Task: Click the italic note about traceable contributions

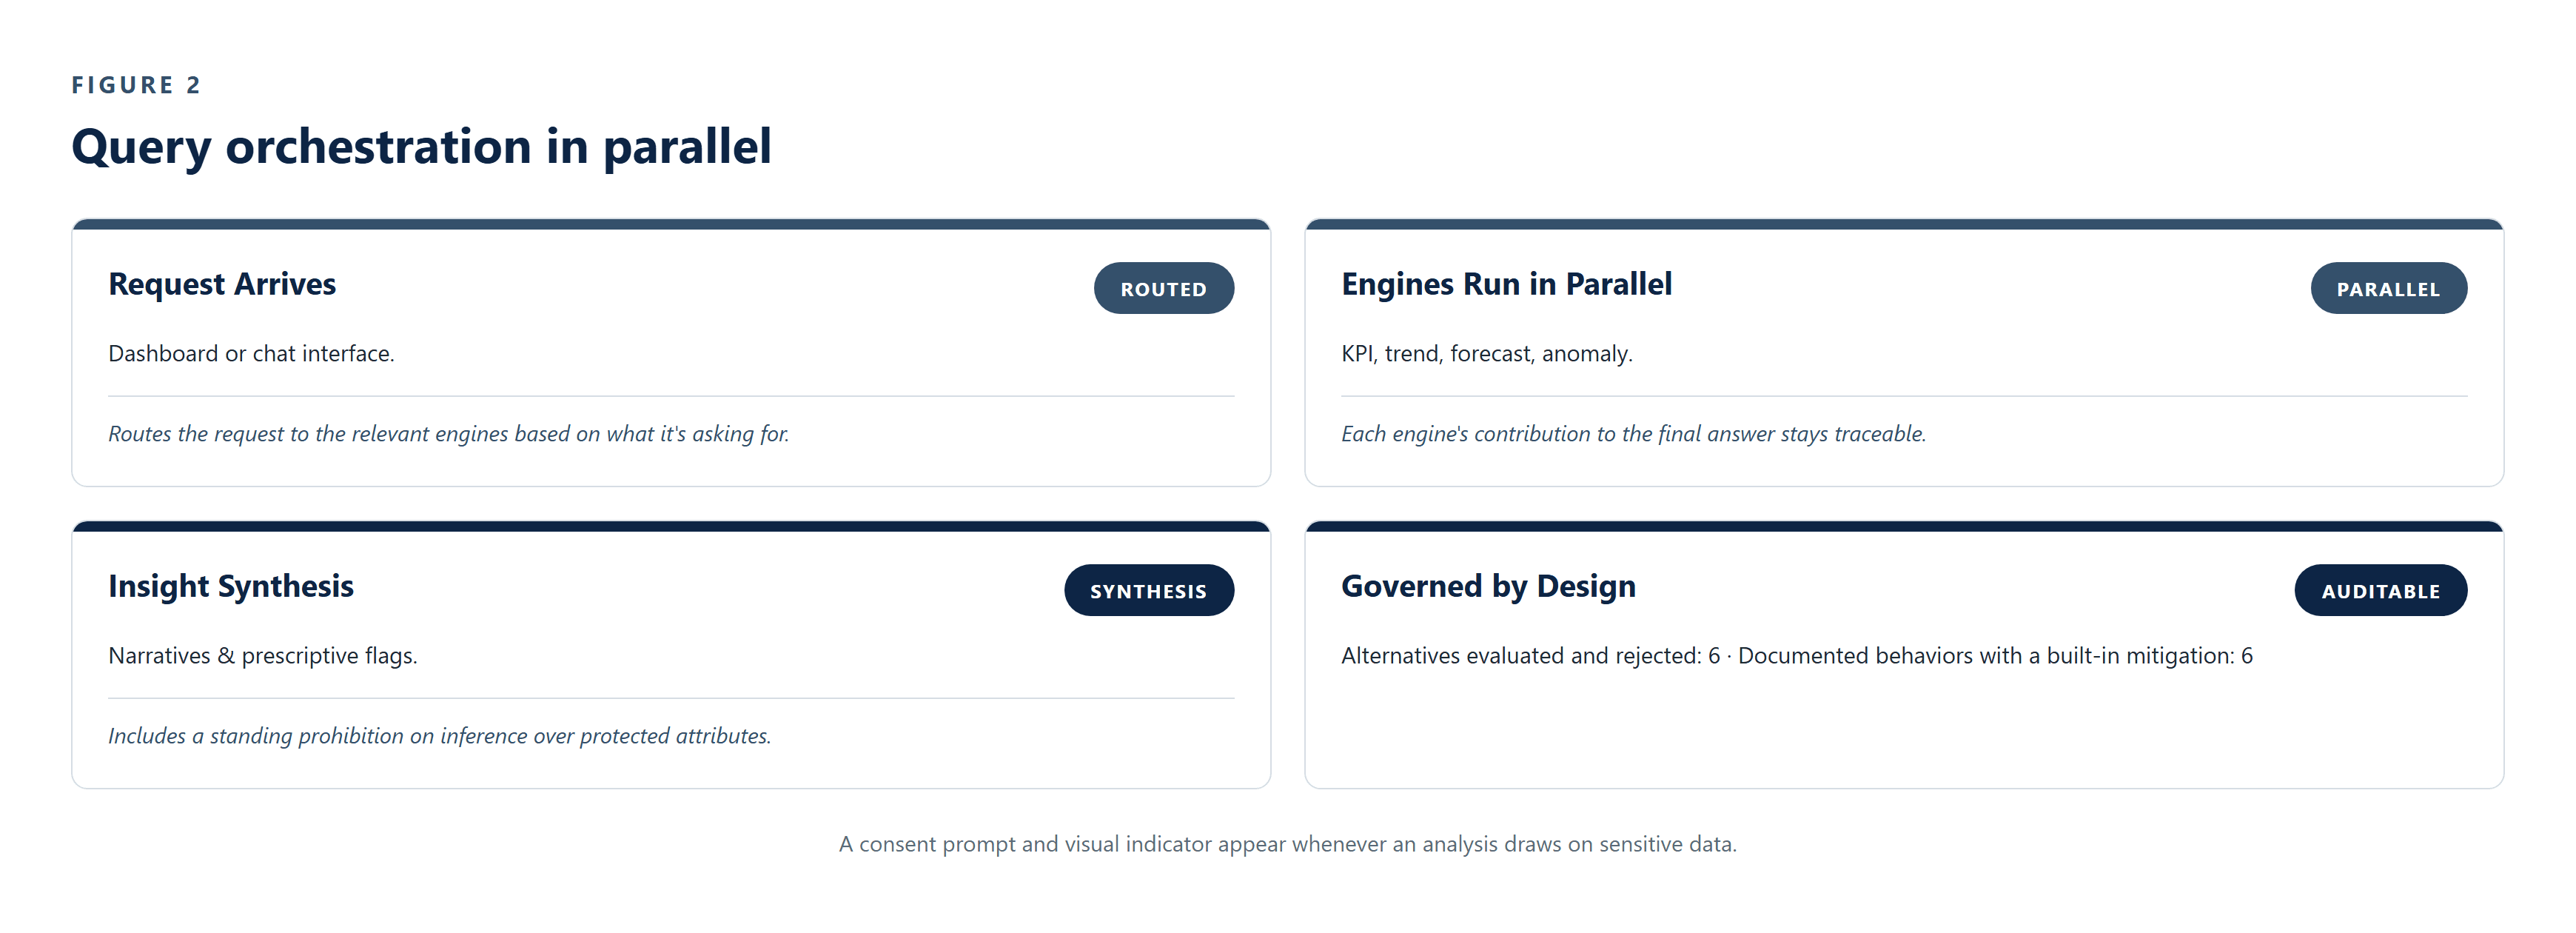Action: [x=1633, y=434]
